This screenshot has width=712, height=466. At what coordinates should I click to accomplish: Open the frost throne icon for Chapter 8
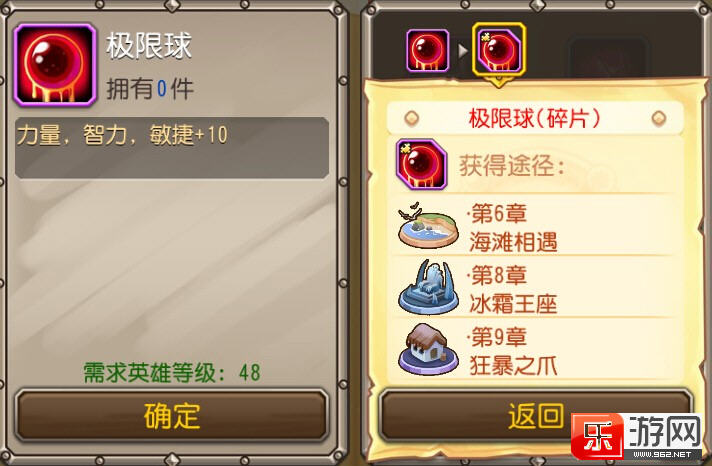point(428,287)
